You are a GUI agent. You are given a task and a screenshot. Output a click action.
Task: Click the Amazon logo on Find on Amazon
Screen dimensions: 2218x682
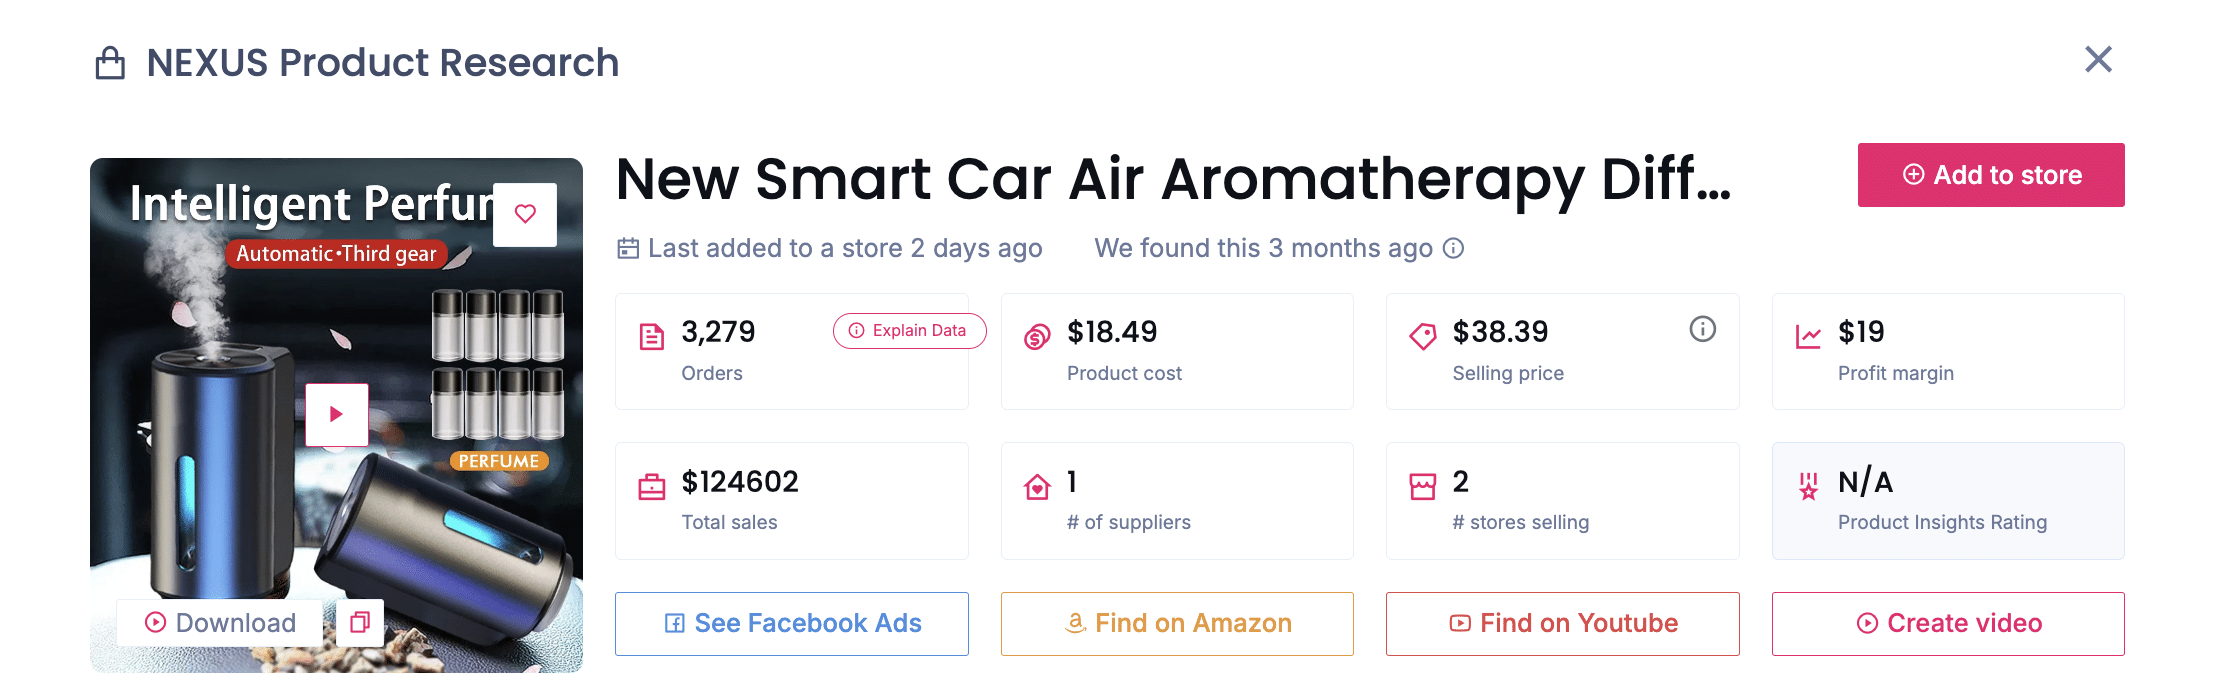[1076, 623]
